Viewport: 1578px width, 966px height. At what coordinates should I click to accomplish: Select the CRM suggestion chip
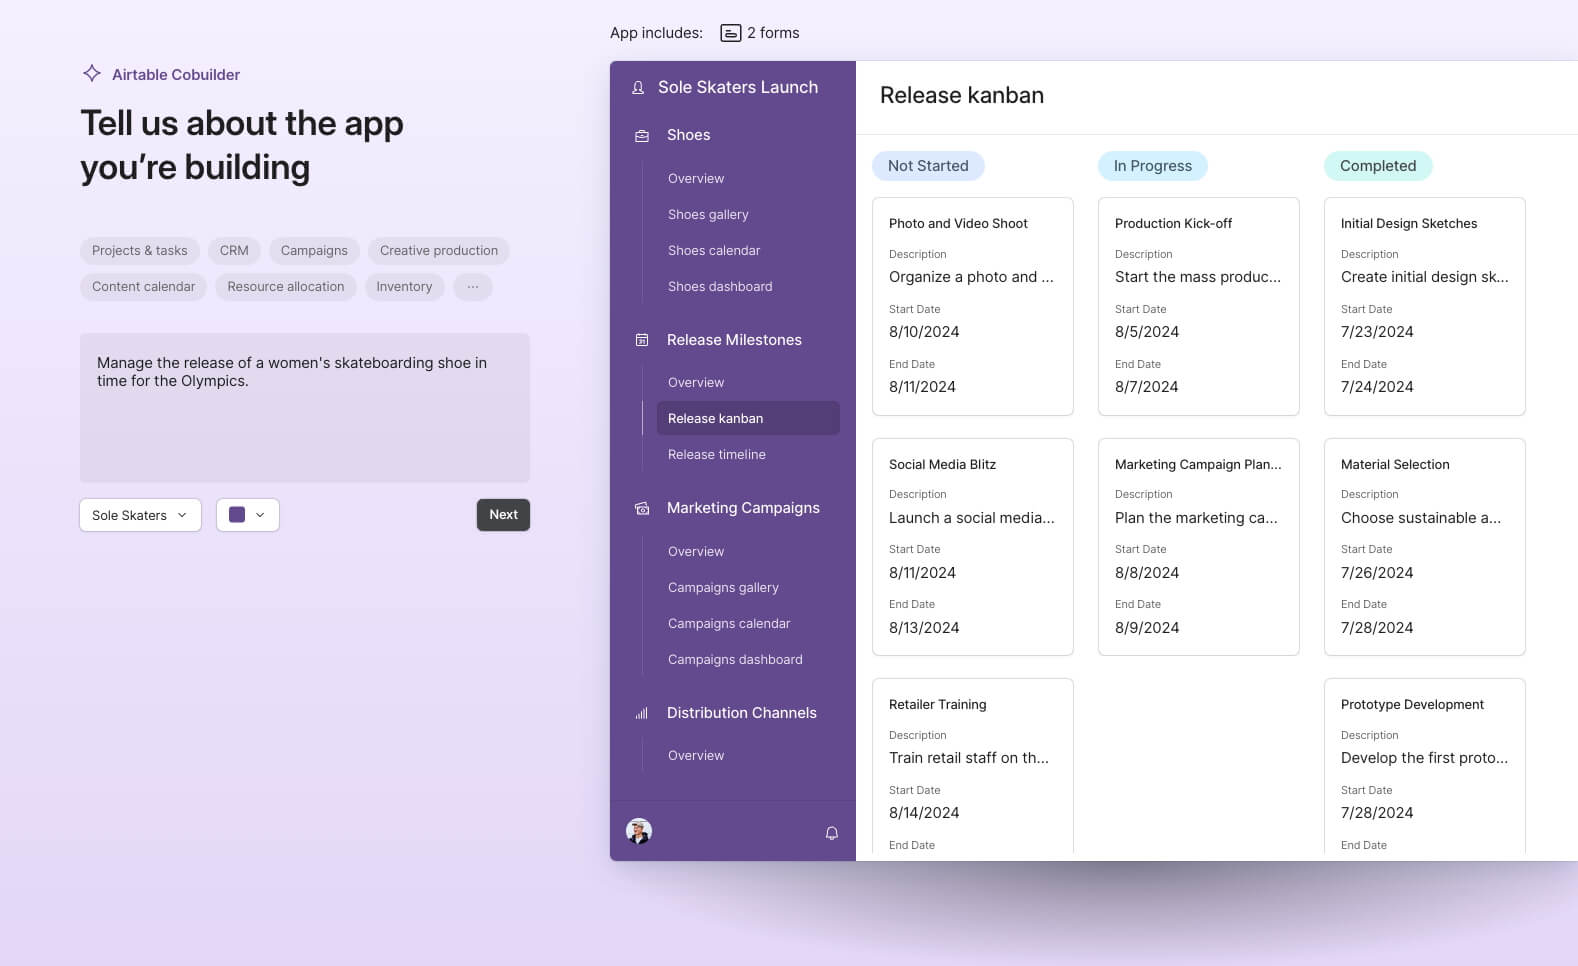pyautogui.click(x=234, y=250)
